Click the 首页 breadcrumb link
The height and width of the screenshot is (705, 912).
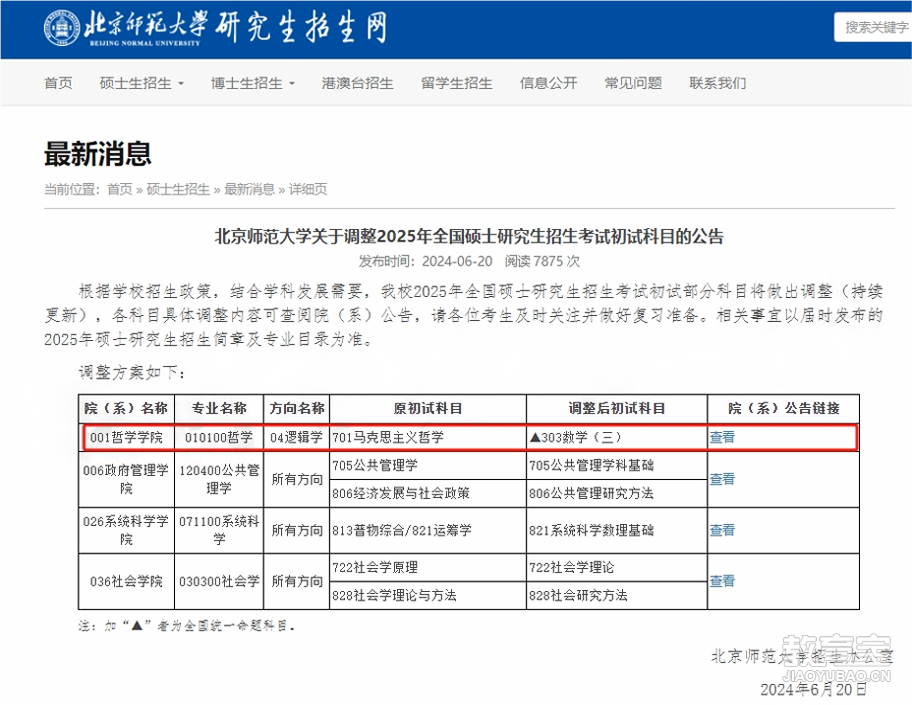tap(120, 189)
